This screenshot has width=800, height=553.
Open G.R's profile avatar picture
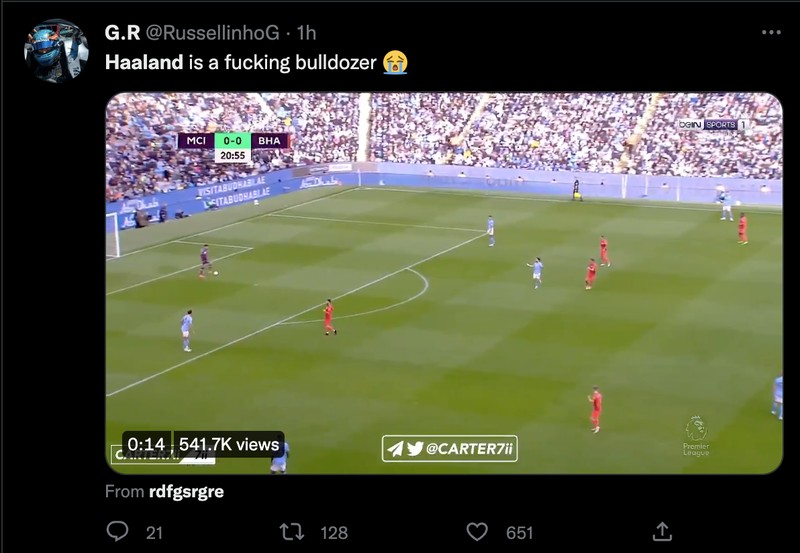pos(56,51)
